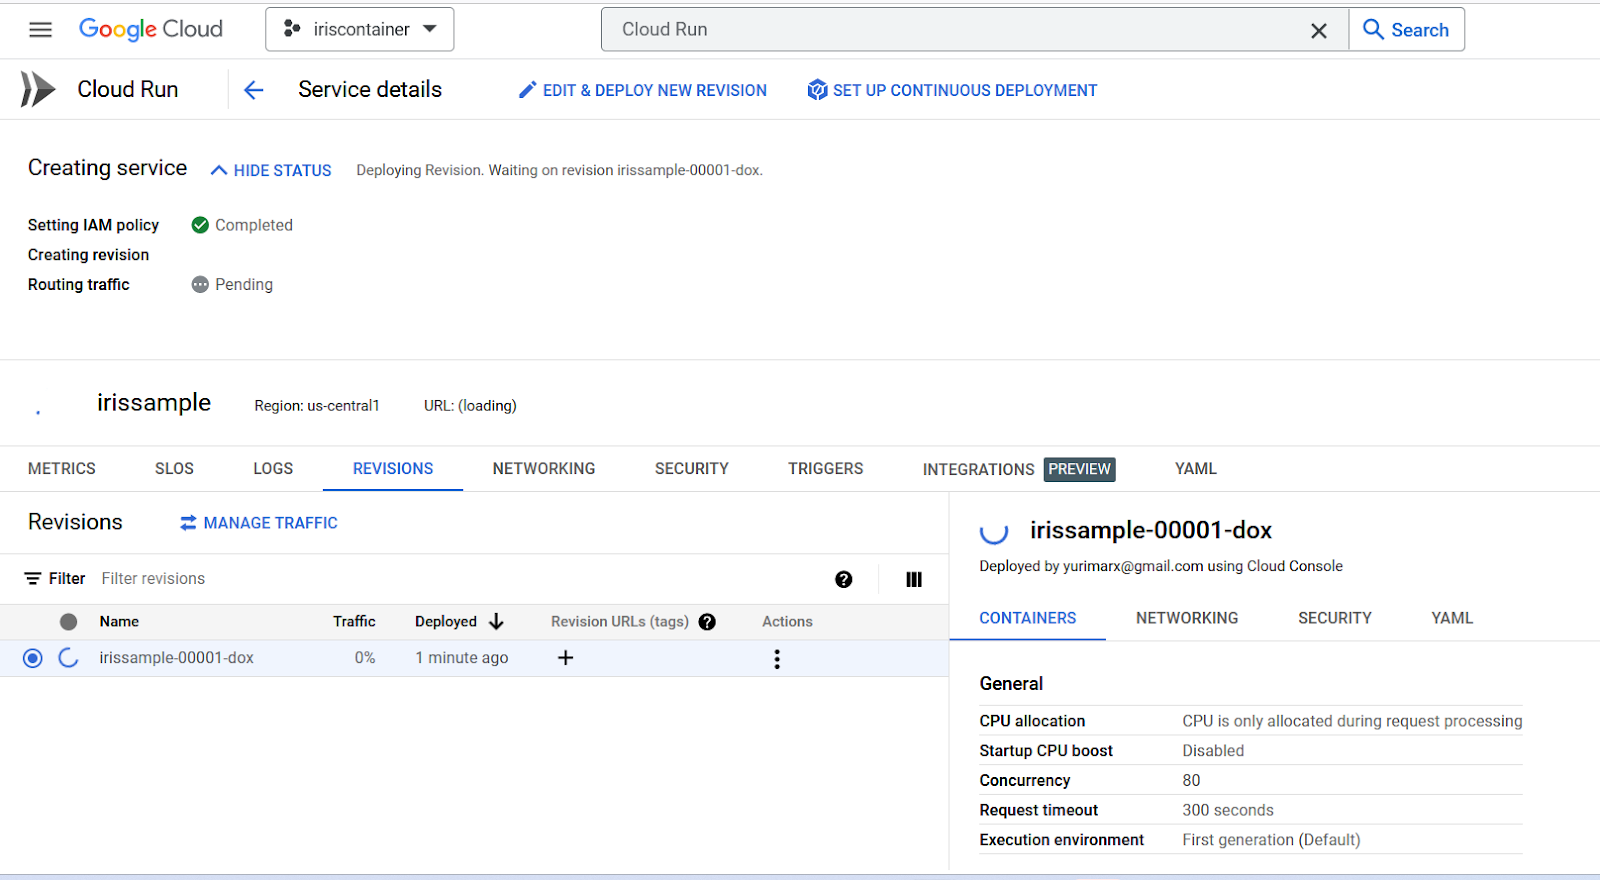1600x880 pixels.
Task: Click the Startup CPU boost Disabled value
Action: click(x=1213, y=751)
